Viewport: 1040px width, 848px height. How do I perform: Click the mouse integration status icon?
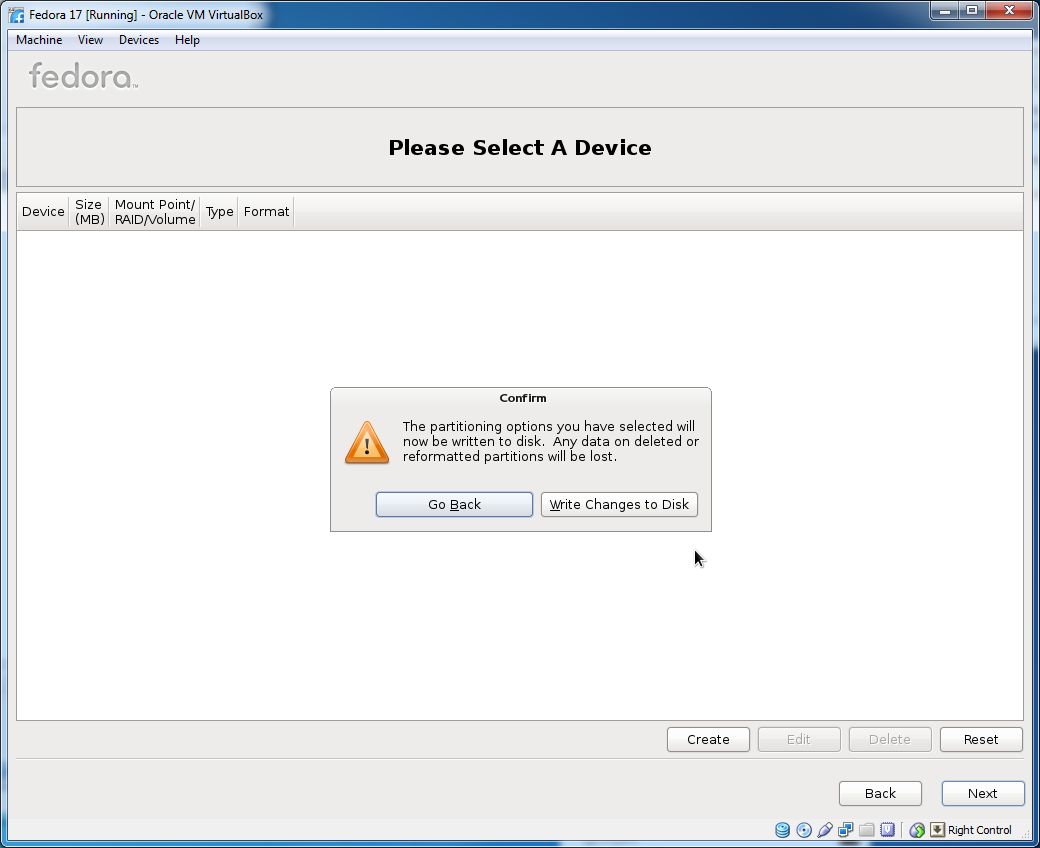click(x=917, y=829)
